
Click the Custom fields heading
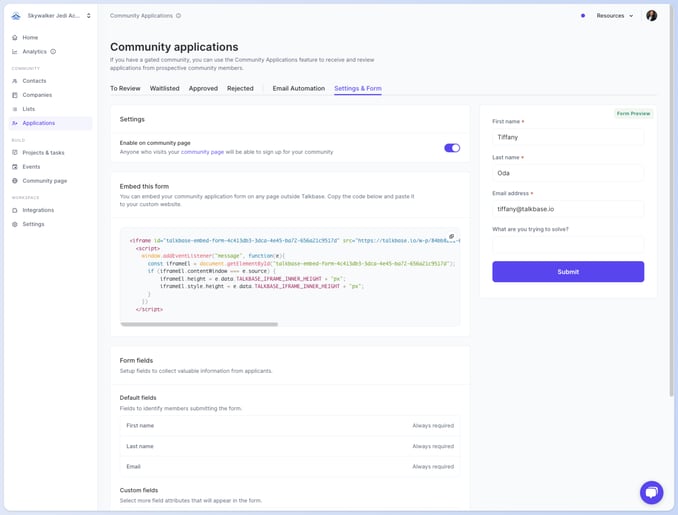point(139,490)
